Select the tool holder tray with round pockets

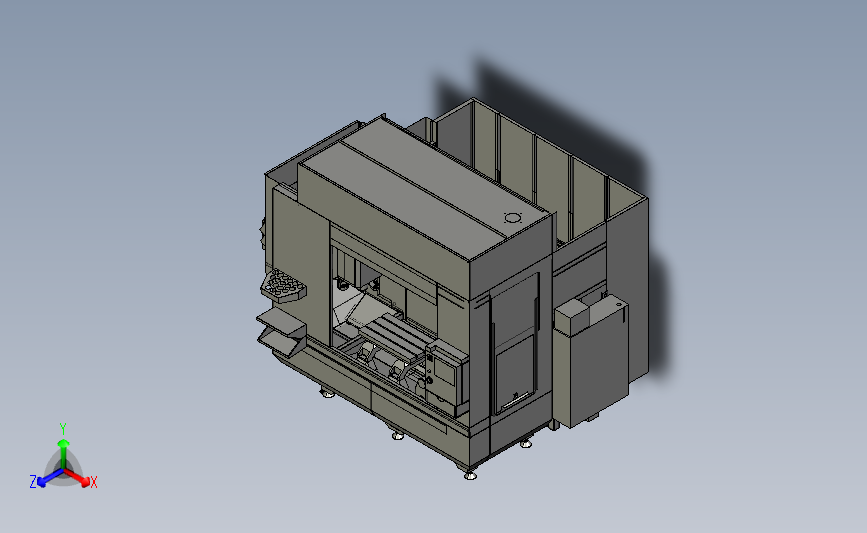point(283,286)
